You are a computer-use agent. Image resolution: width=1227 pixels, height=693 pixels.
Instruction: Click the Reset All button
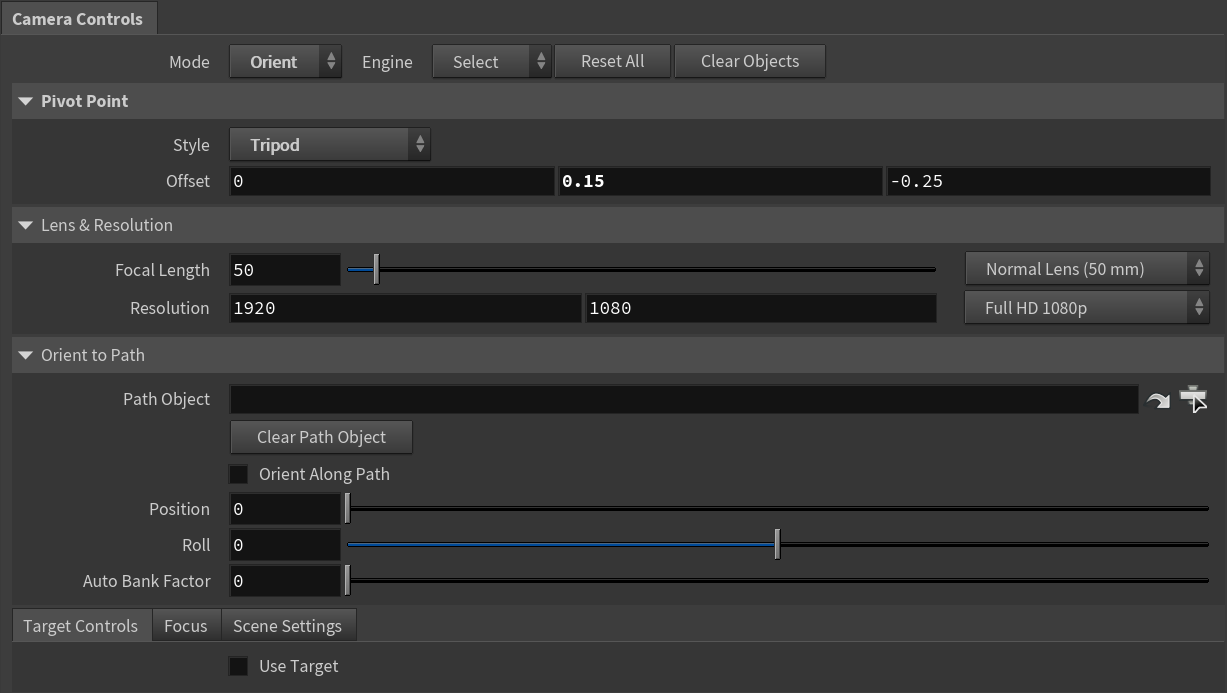[x=613, y=61]
